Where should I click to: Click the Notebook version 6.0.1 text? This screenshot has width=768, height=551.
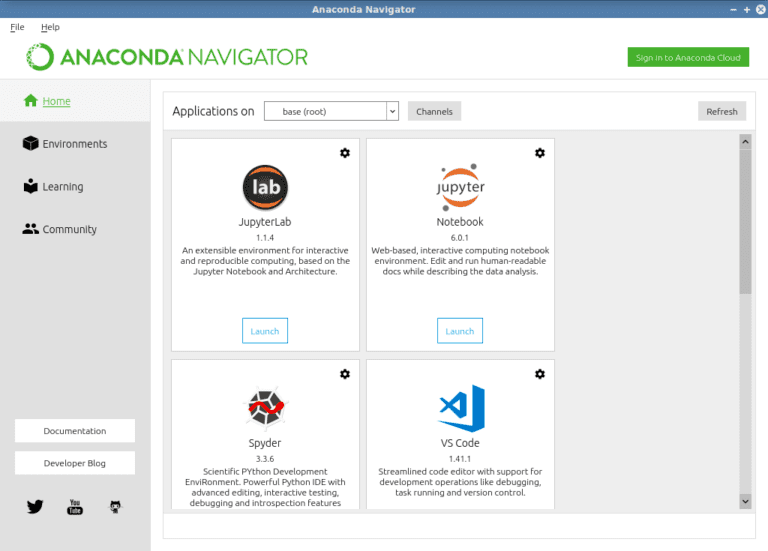tap(460, 238)
